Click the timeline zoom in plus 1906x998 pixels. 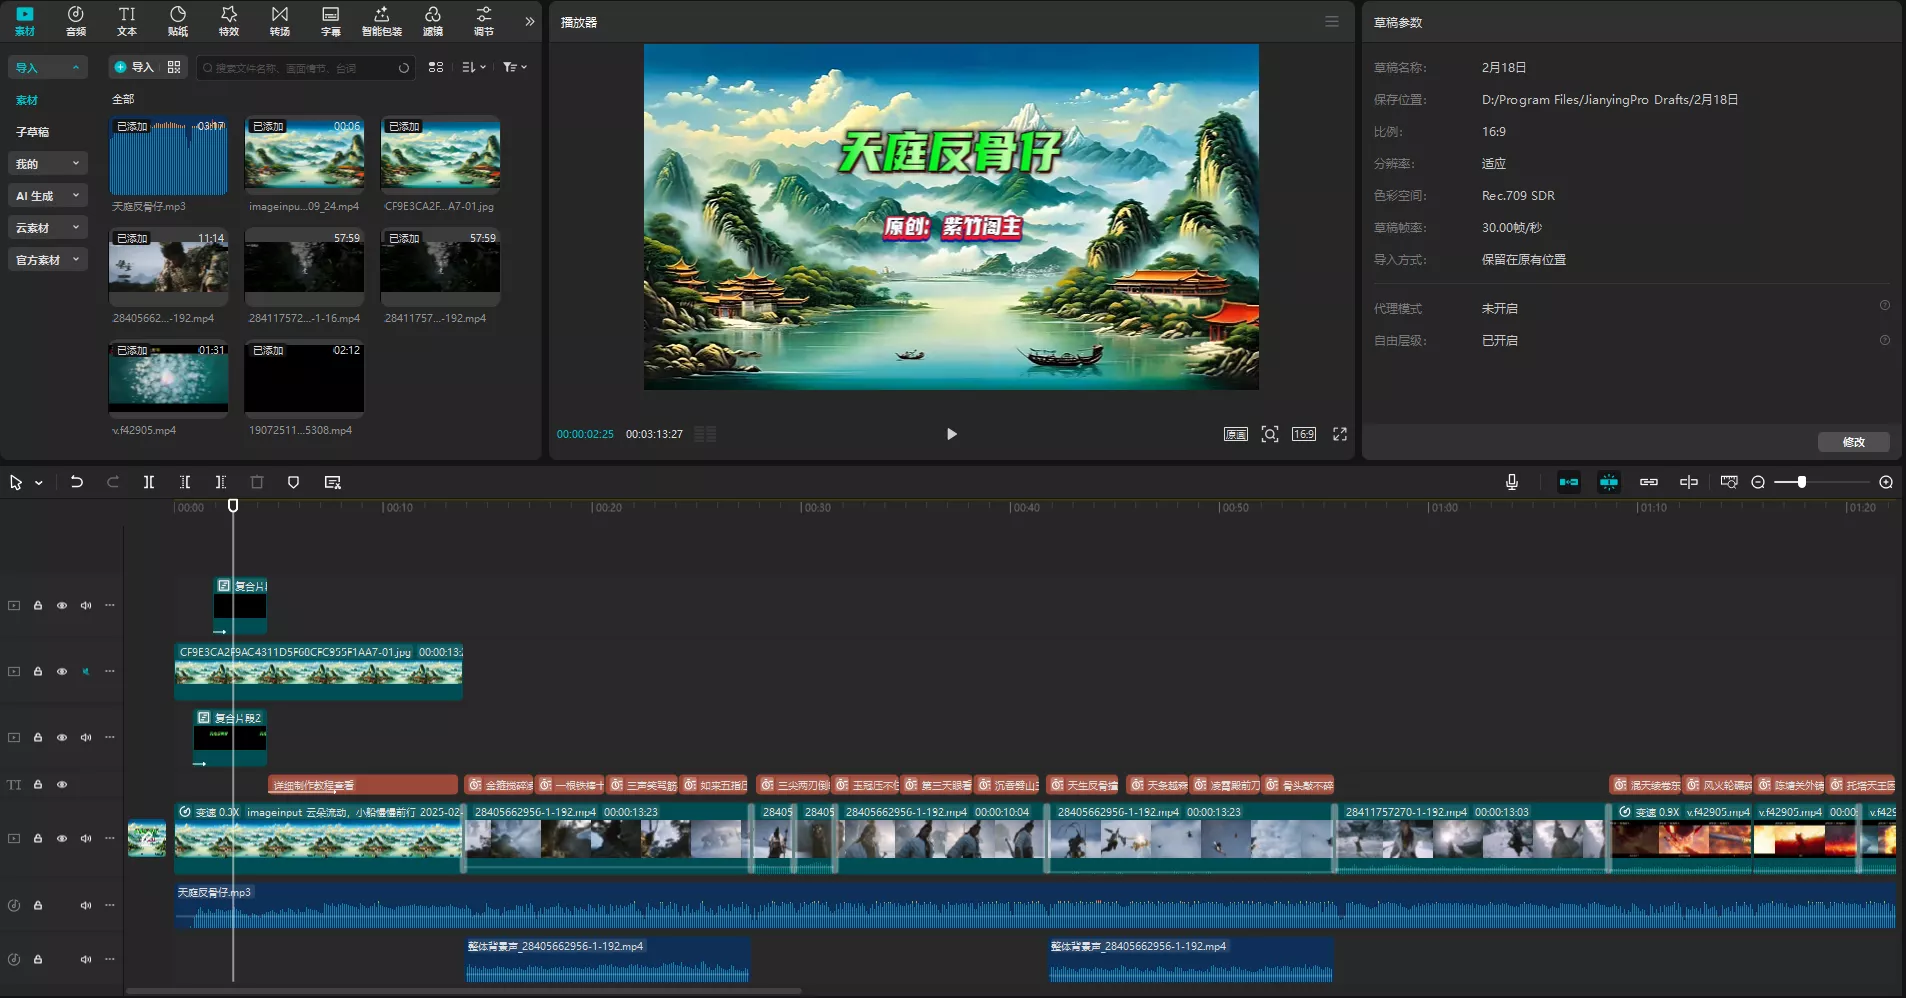[x=1886, y=482]
